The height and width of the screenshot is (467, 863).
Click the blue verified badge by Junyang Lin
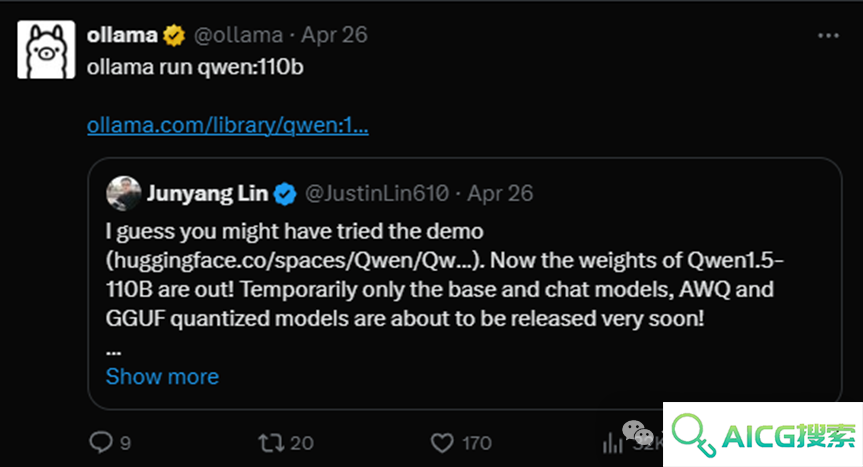(285, 194)
